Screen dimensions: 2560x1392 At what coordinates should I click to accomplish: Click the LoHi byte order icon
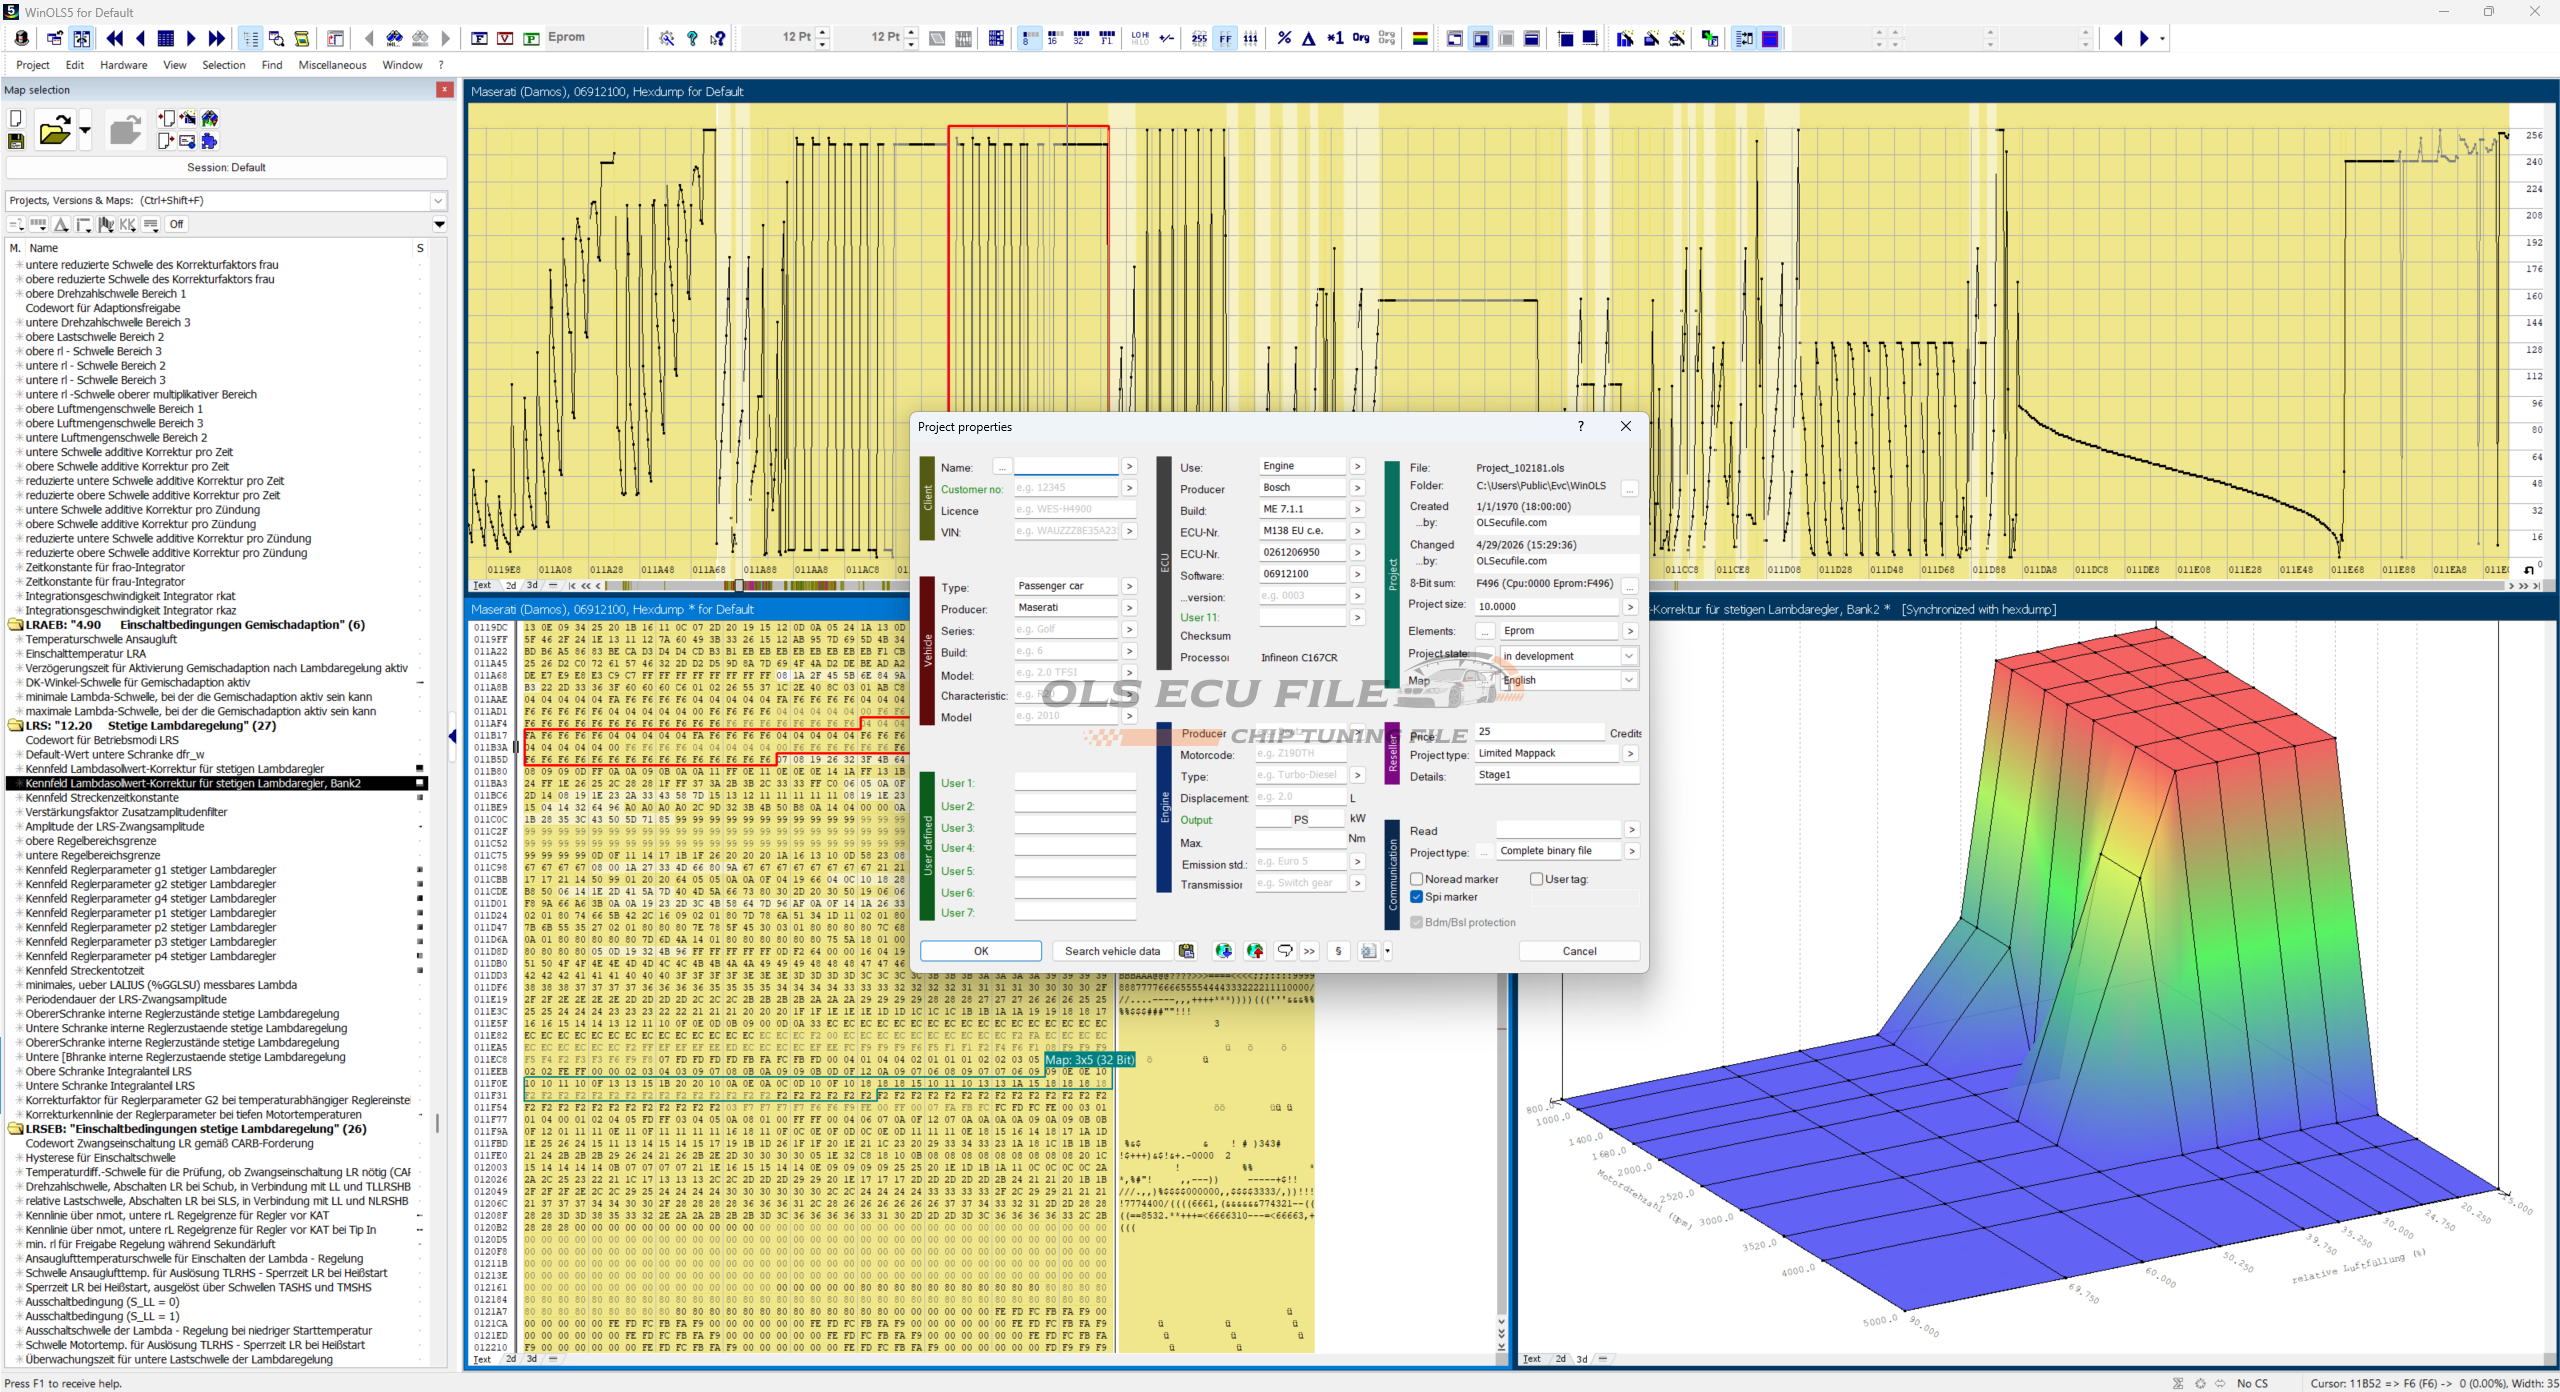(x=1140, y=38)
